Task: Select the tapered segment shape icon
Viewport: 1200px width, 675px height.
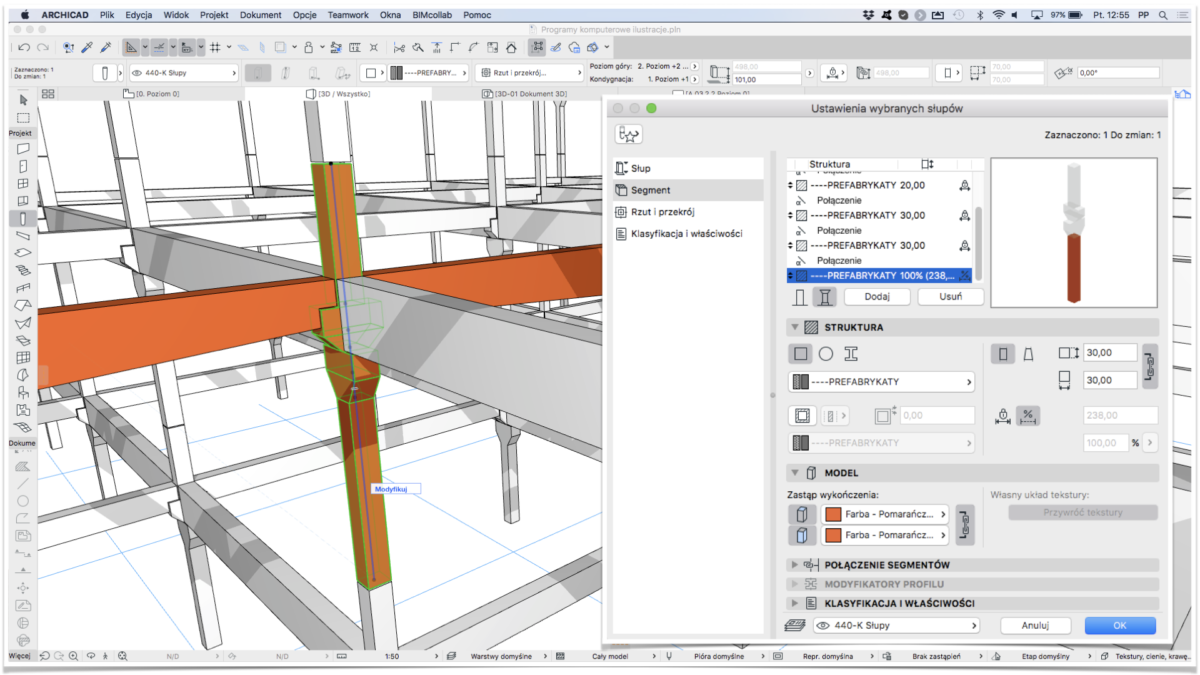Action: click(x=1027, y=353)
